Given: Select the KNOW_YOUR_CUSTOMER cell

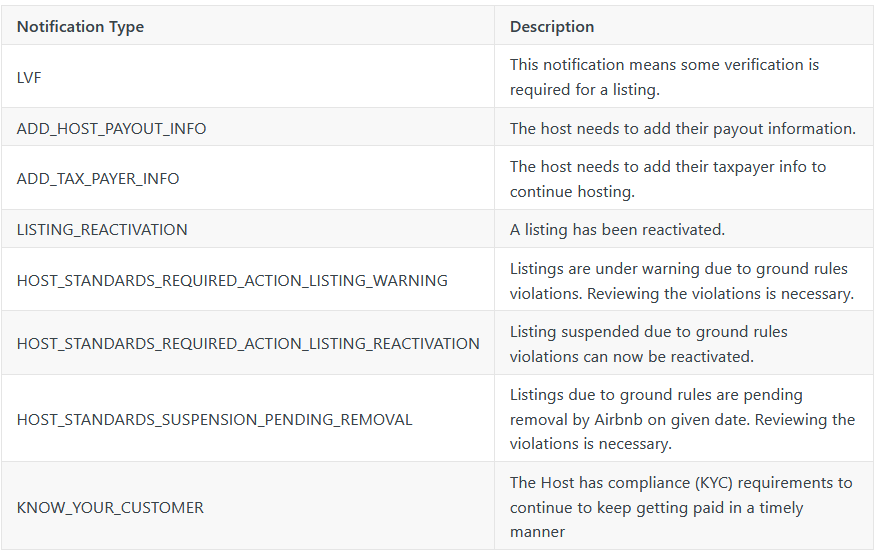Looking at the screenshot, I should 248,507.
